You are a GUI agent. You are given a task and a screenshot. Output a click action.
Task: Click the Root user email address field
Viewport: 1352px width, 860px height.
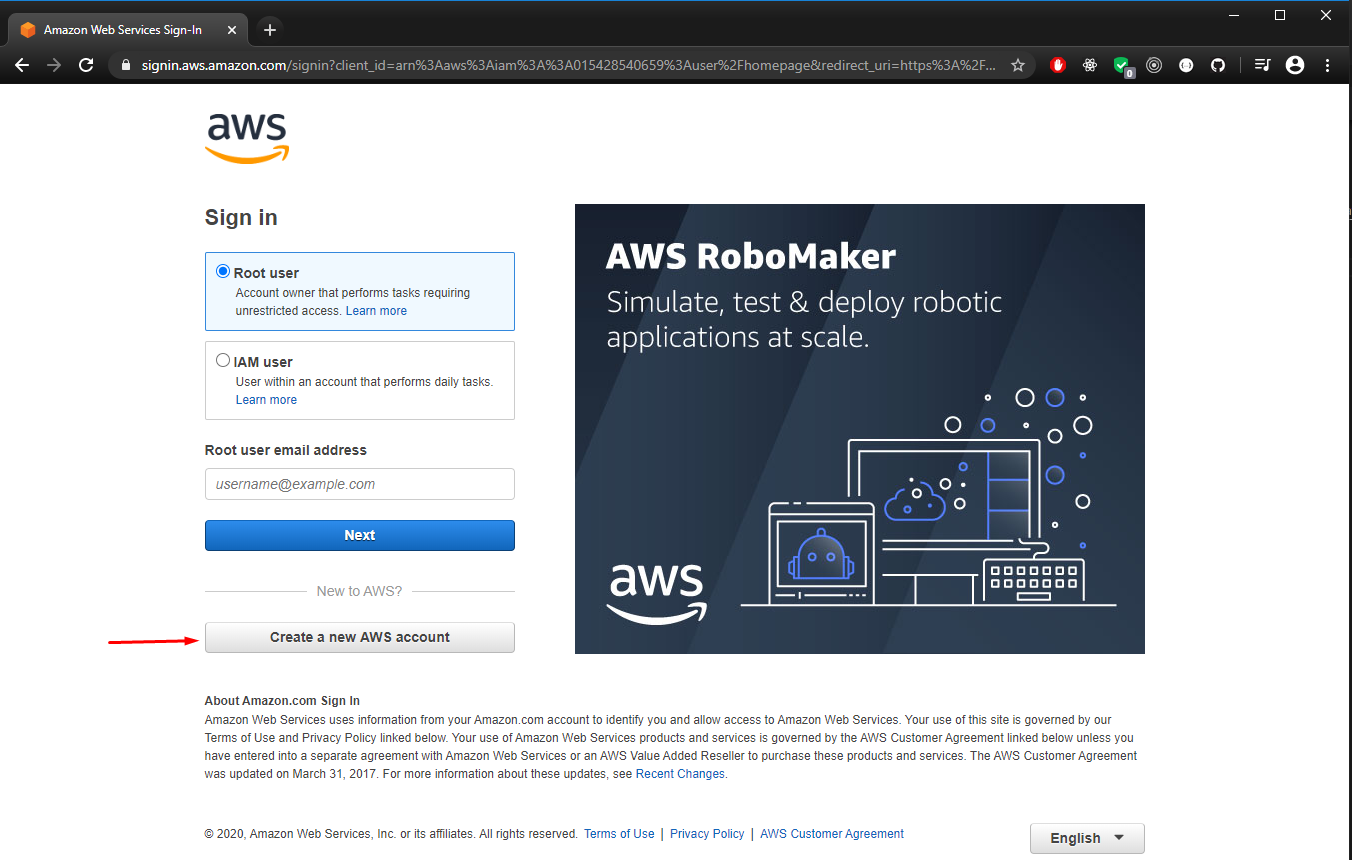pos(359,484)
